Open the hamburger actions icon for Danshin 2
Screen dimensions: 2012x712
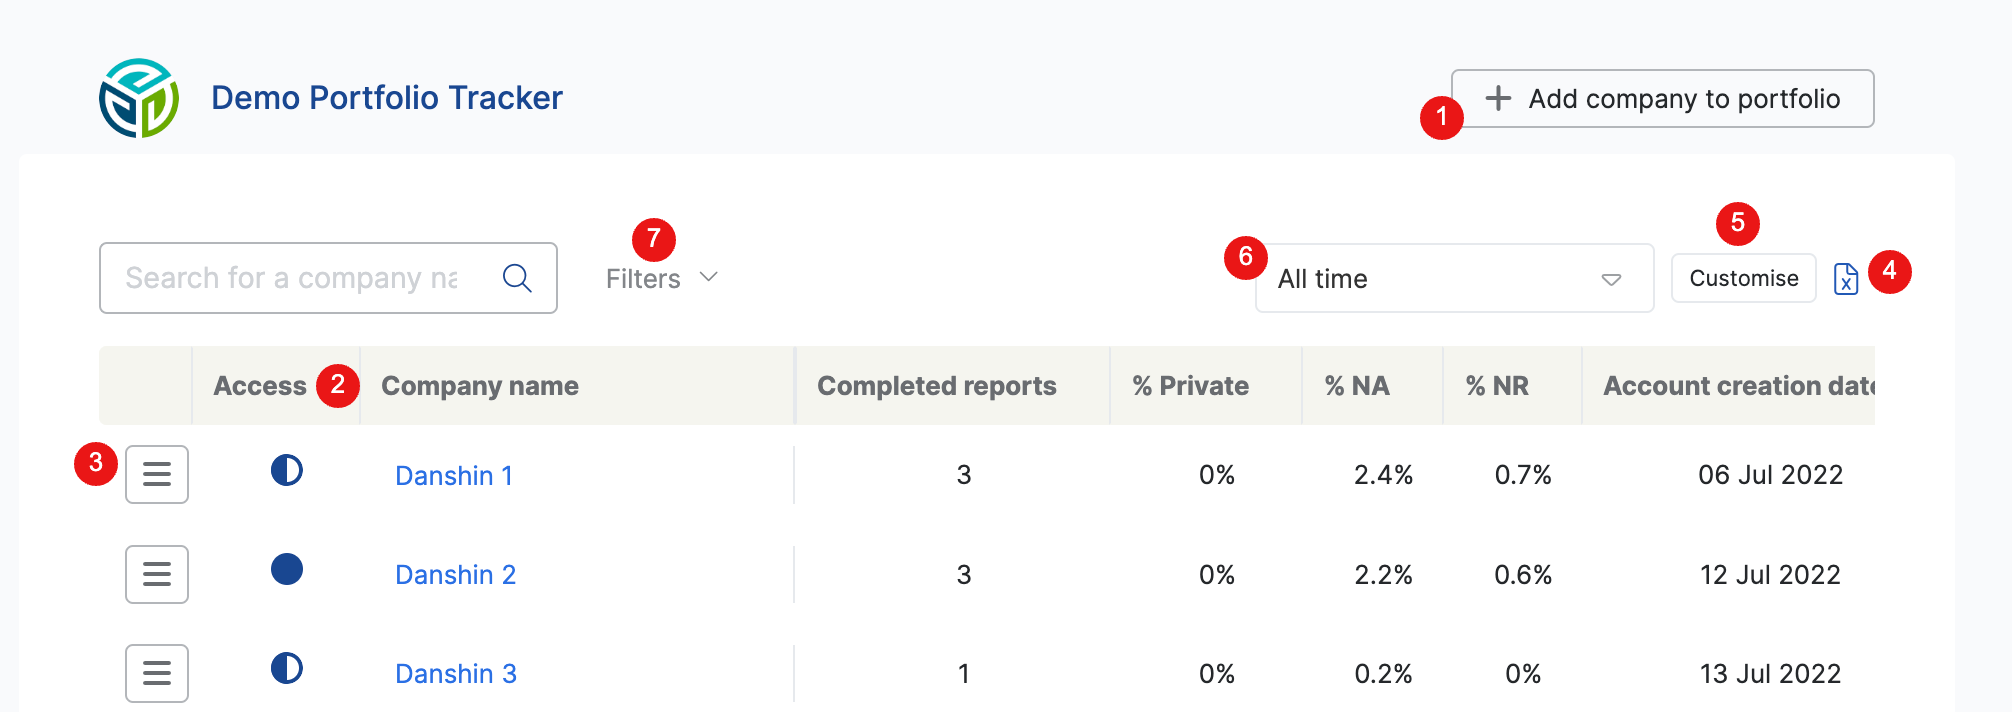point(156,574)
